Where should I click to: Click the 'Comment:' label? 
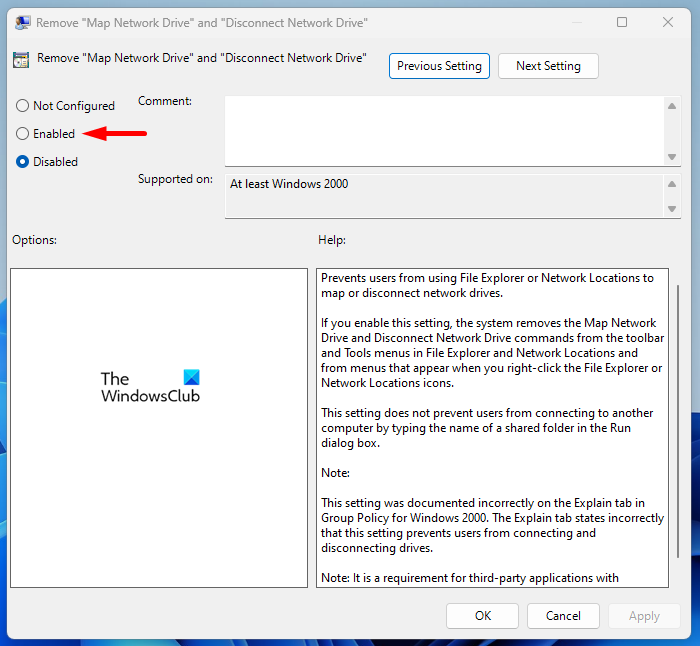[165, 101]
